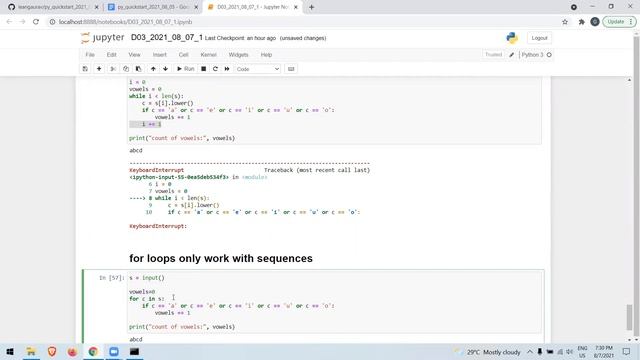Viewport: 640px width, 360px height.
Task: Reload the page
Action: coord(36,22)
